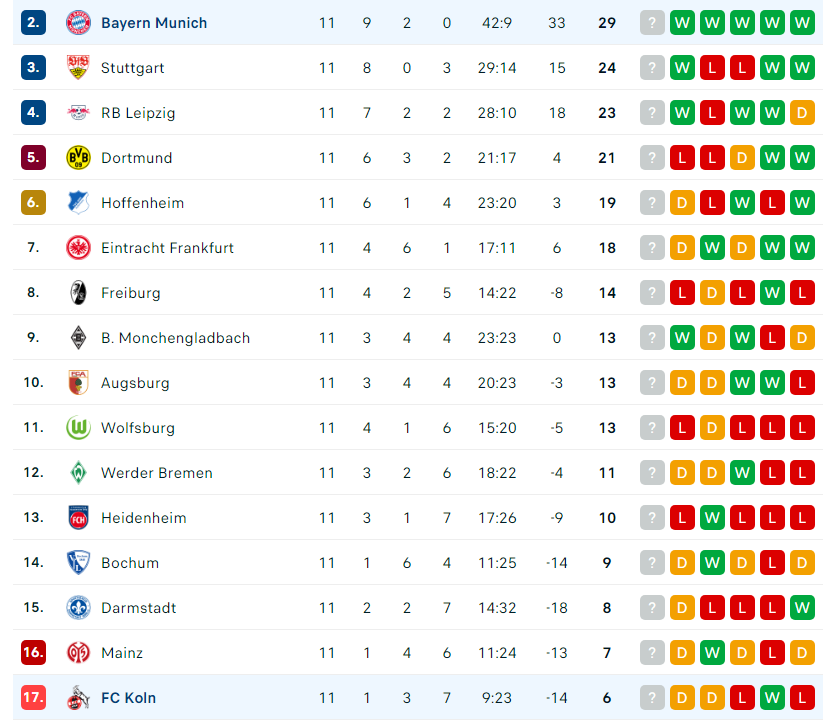Click the RB Leipzig logo
Viewport: 823px width, 725px height.
point(78,112)
